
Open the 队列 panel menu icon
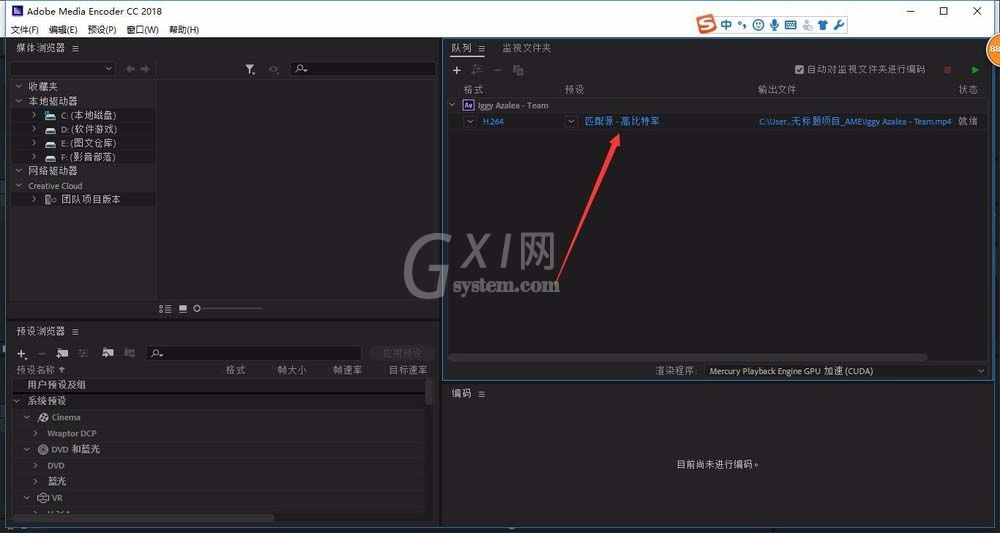tap(482, 48)
